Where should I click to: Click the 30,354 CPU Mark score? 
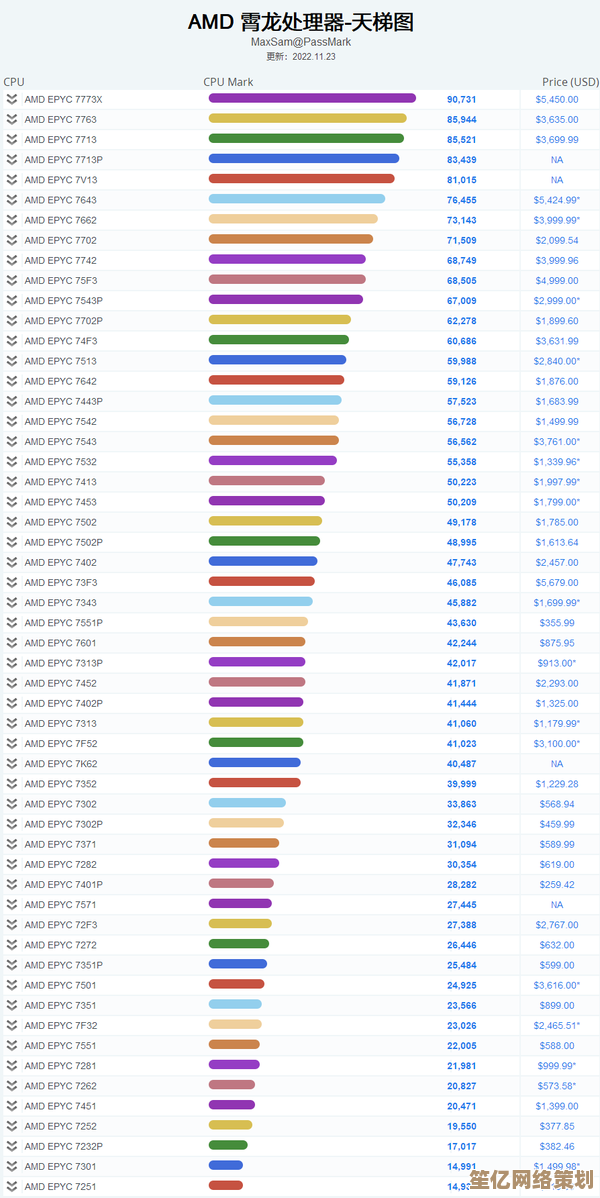coord(462,864)
